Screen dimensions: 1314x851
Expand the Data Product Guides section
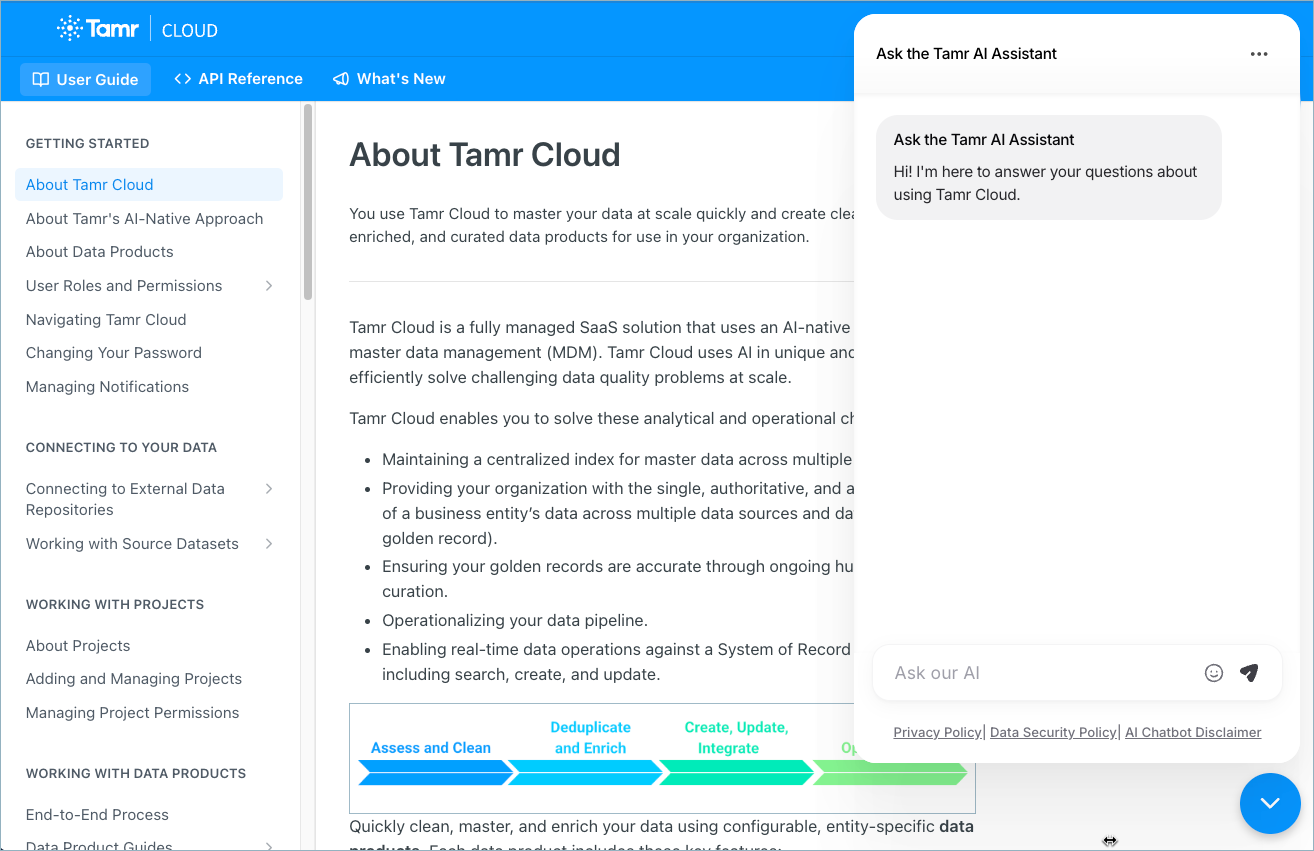[269, 846]
